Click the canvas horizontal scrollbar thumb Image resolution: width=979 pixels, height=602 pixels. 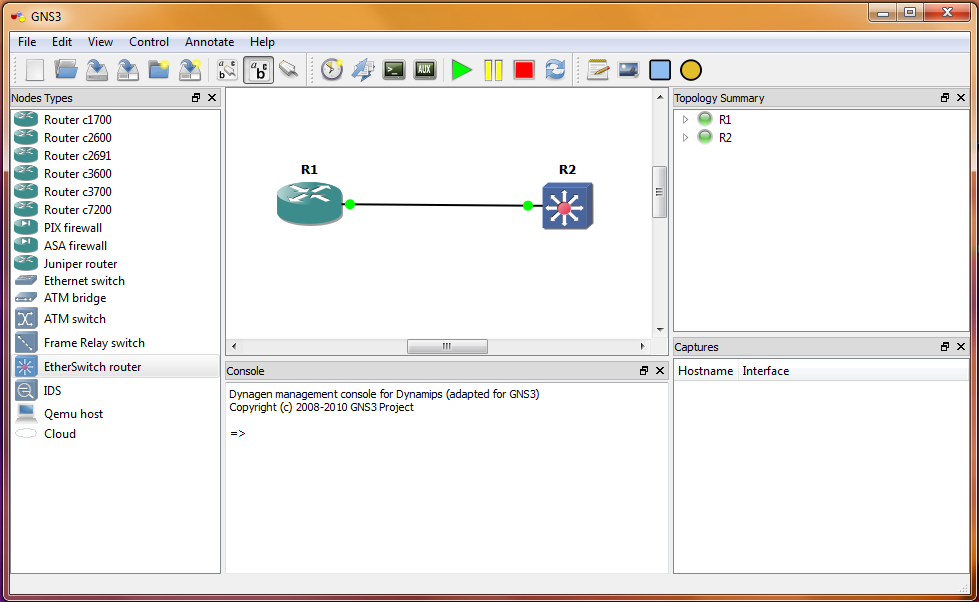447,346
